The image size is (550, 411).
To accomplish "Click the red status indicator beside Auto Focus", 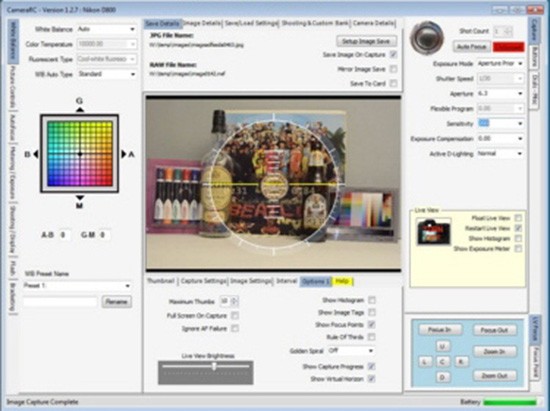I will 509,47.
